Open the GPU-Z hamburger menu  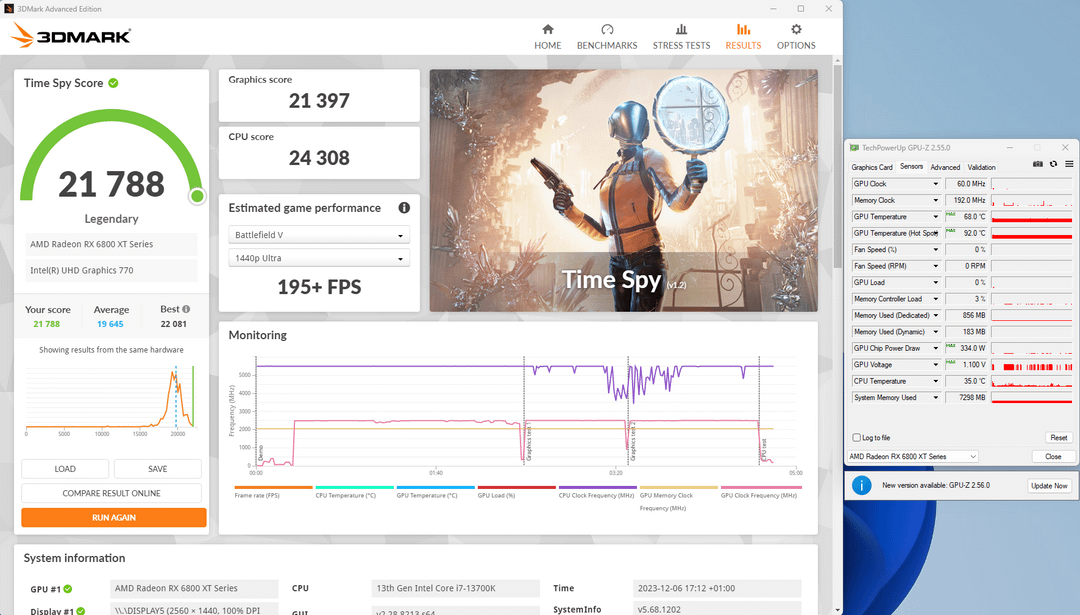[x=1069, y=164]
